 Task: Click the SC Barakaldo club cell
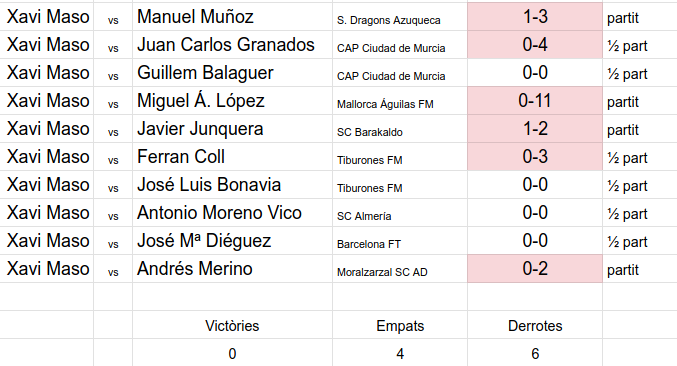400,129
